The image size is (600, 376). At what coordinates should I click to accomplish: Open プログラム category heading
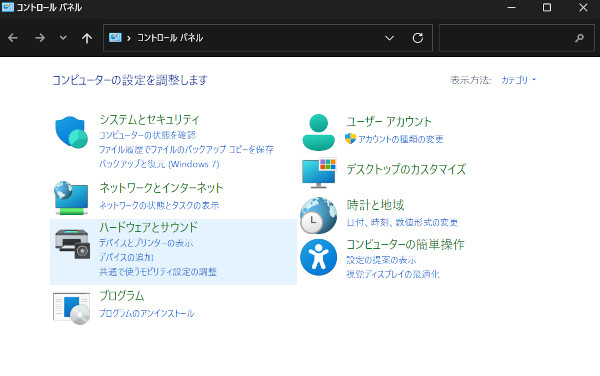pyautogui.click(x=122, y=296)
